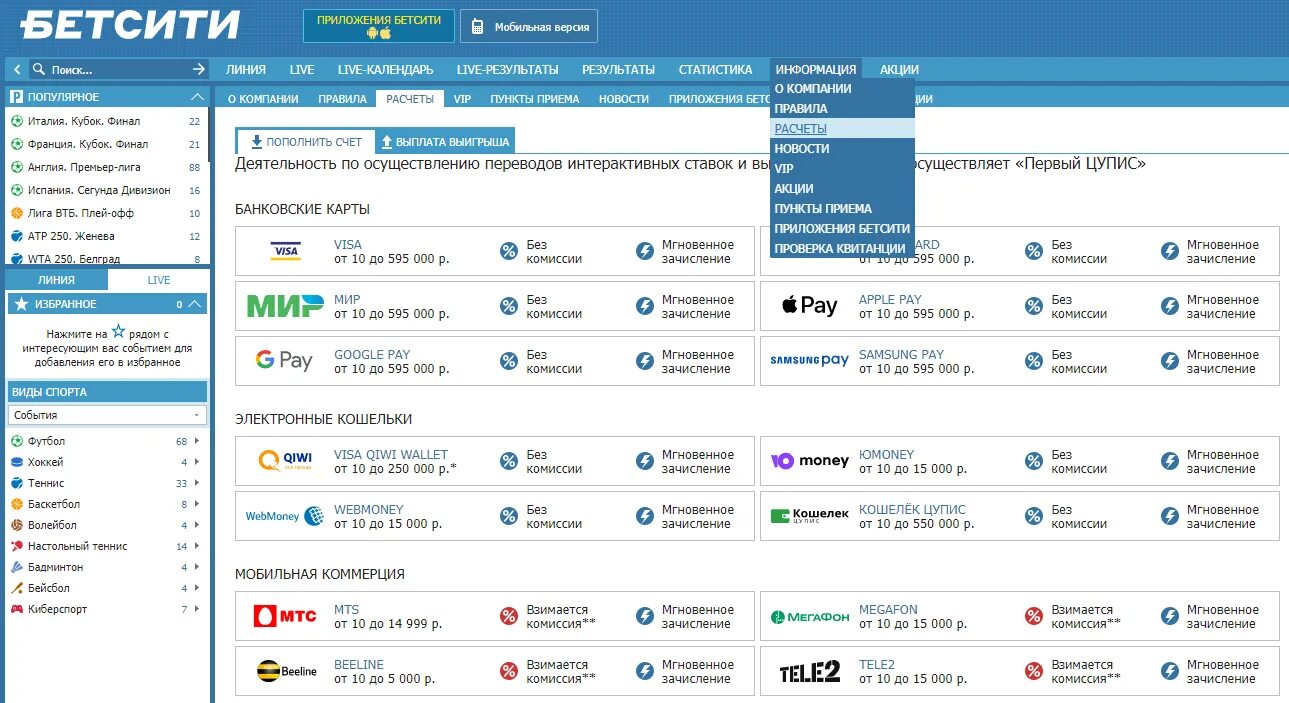The width and height of the screenshot is (1289, 703).
Task: Click the Бадминтон sport row
Action: [106, 567]
